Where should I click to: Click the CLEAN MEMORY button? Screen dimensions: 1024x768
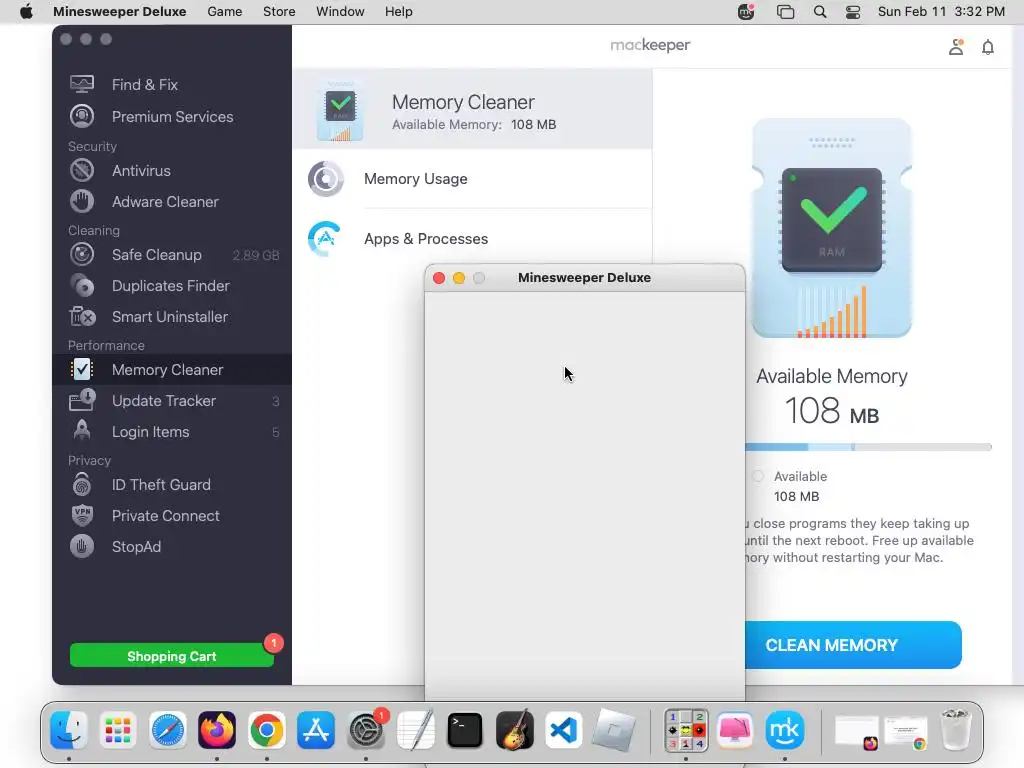[x=853, y=645]
